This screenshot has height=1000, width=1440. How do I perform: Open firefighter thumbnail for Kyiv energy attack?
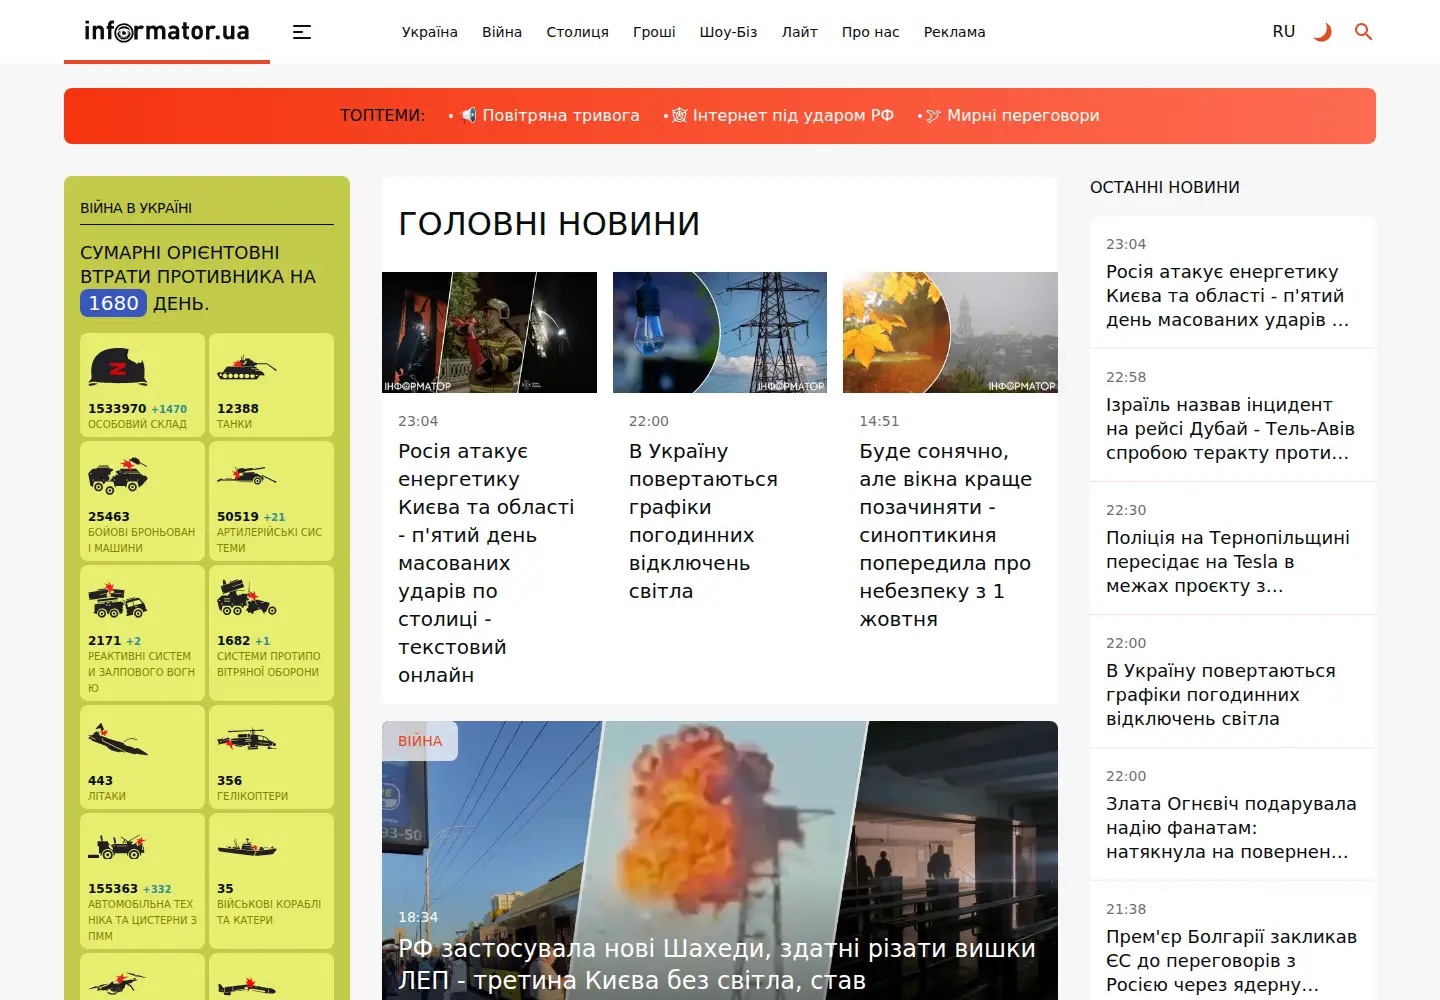click(x=489, y=332)
